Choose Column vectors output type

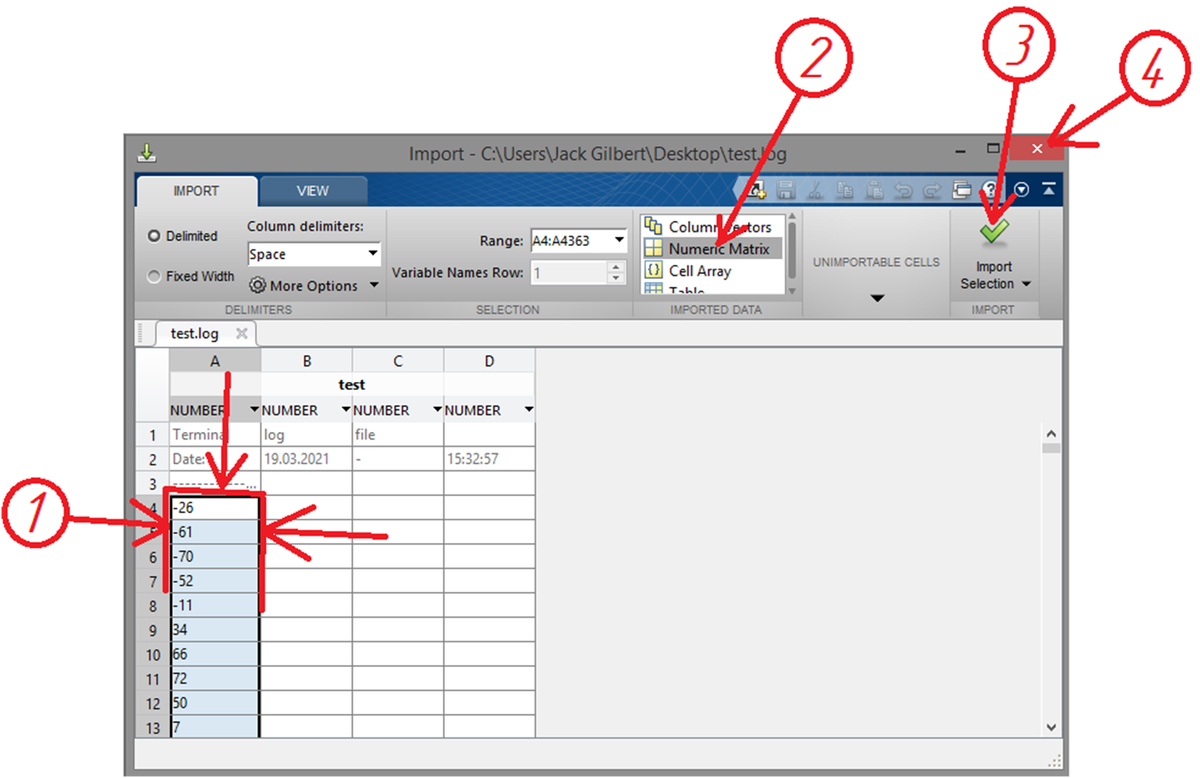tap(710, 227)
